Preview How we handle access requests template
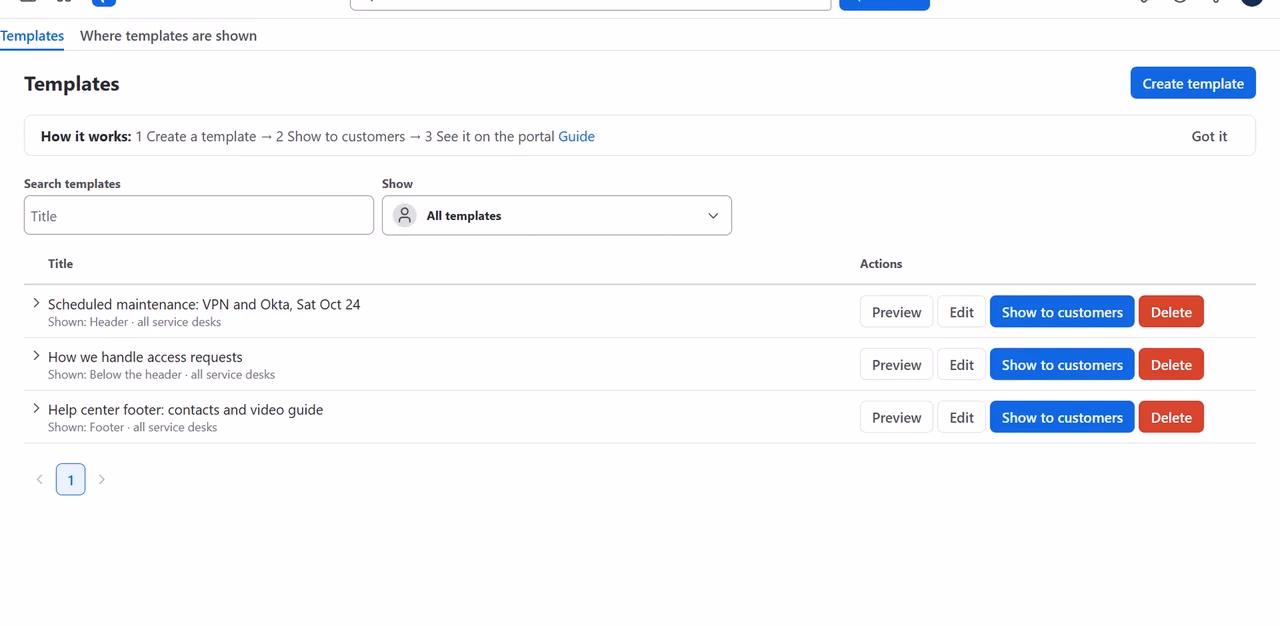Image resolution: width=1280 pixels, height=626 pixels. [896, 365]
